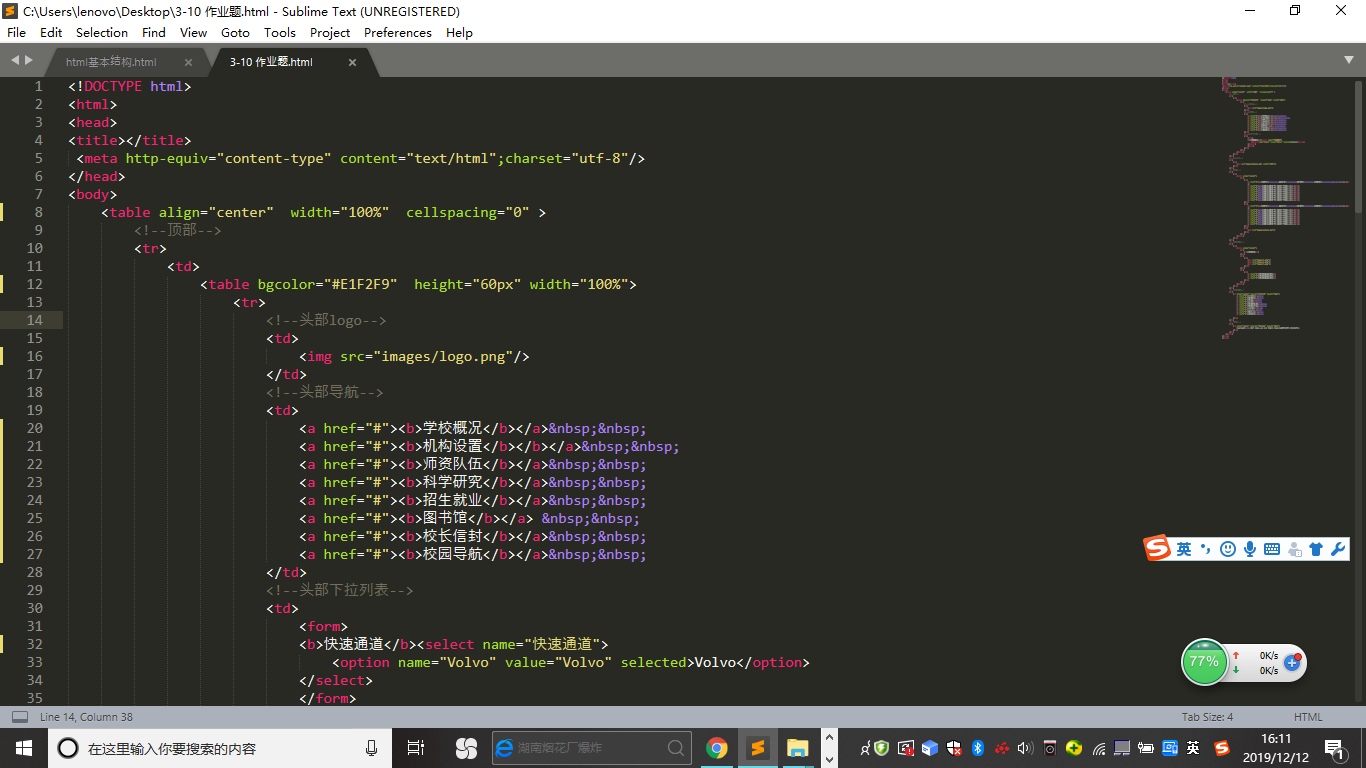Click the Bluetooth tray icon

(978, 748)
